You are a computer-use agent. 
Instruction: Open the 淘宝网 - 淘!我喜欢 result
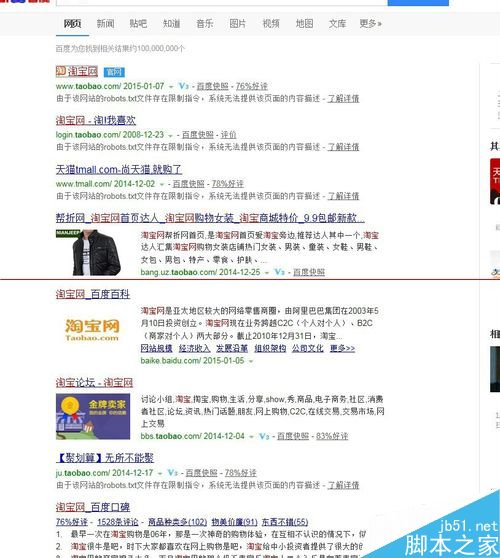(96, 120)
